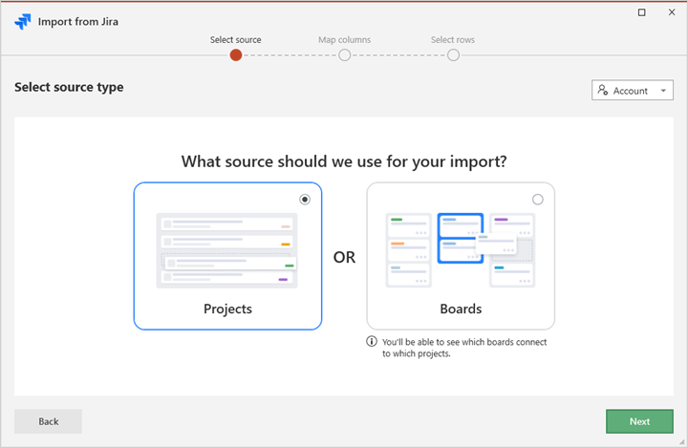
Task: Open the Account dropdown
Action: [632, 90]
